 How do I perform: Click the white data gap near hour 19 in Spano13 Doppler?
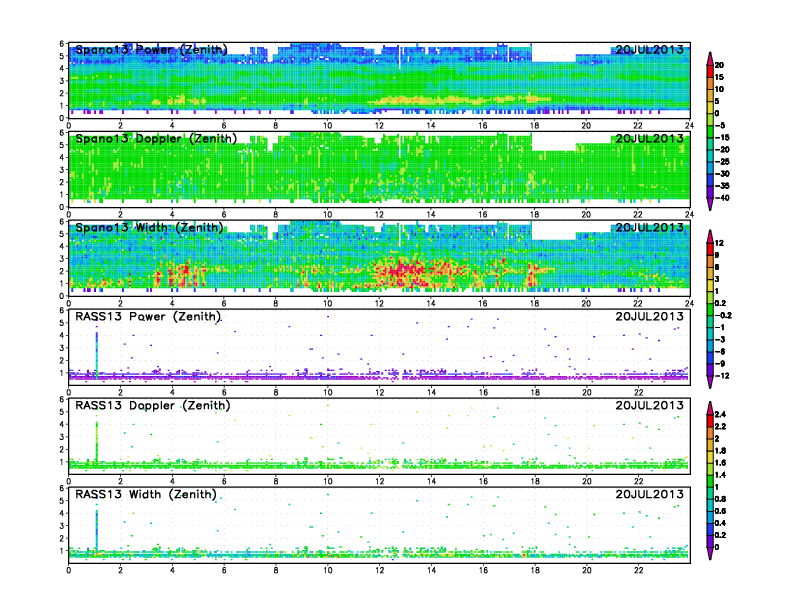[554, 142]
